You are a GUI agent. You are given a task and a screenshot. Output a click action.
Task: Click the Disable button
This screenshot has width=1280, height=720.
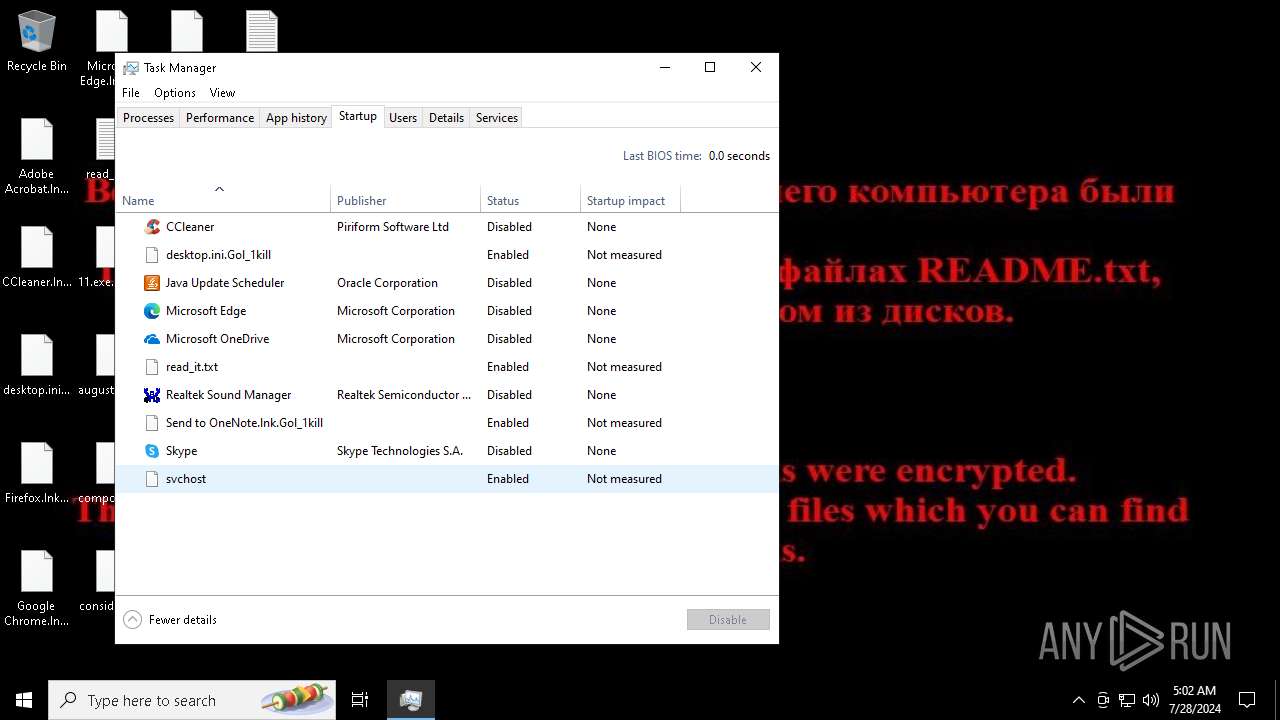point(728,620)
